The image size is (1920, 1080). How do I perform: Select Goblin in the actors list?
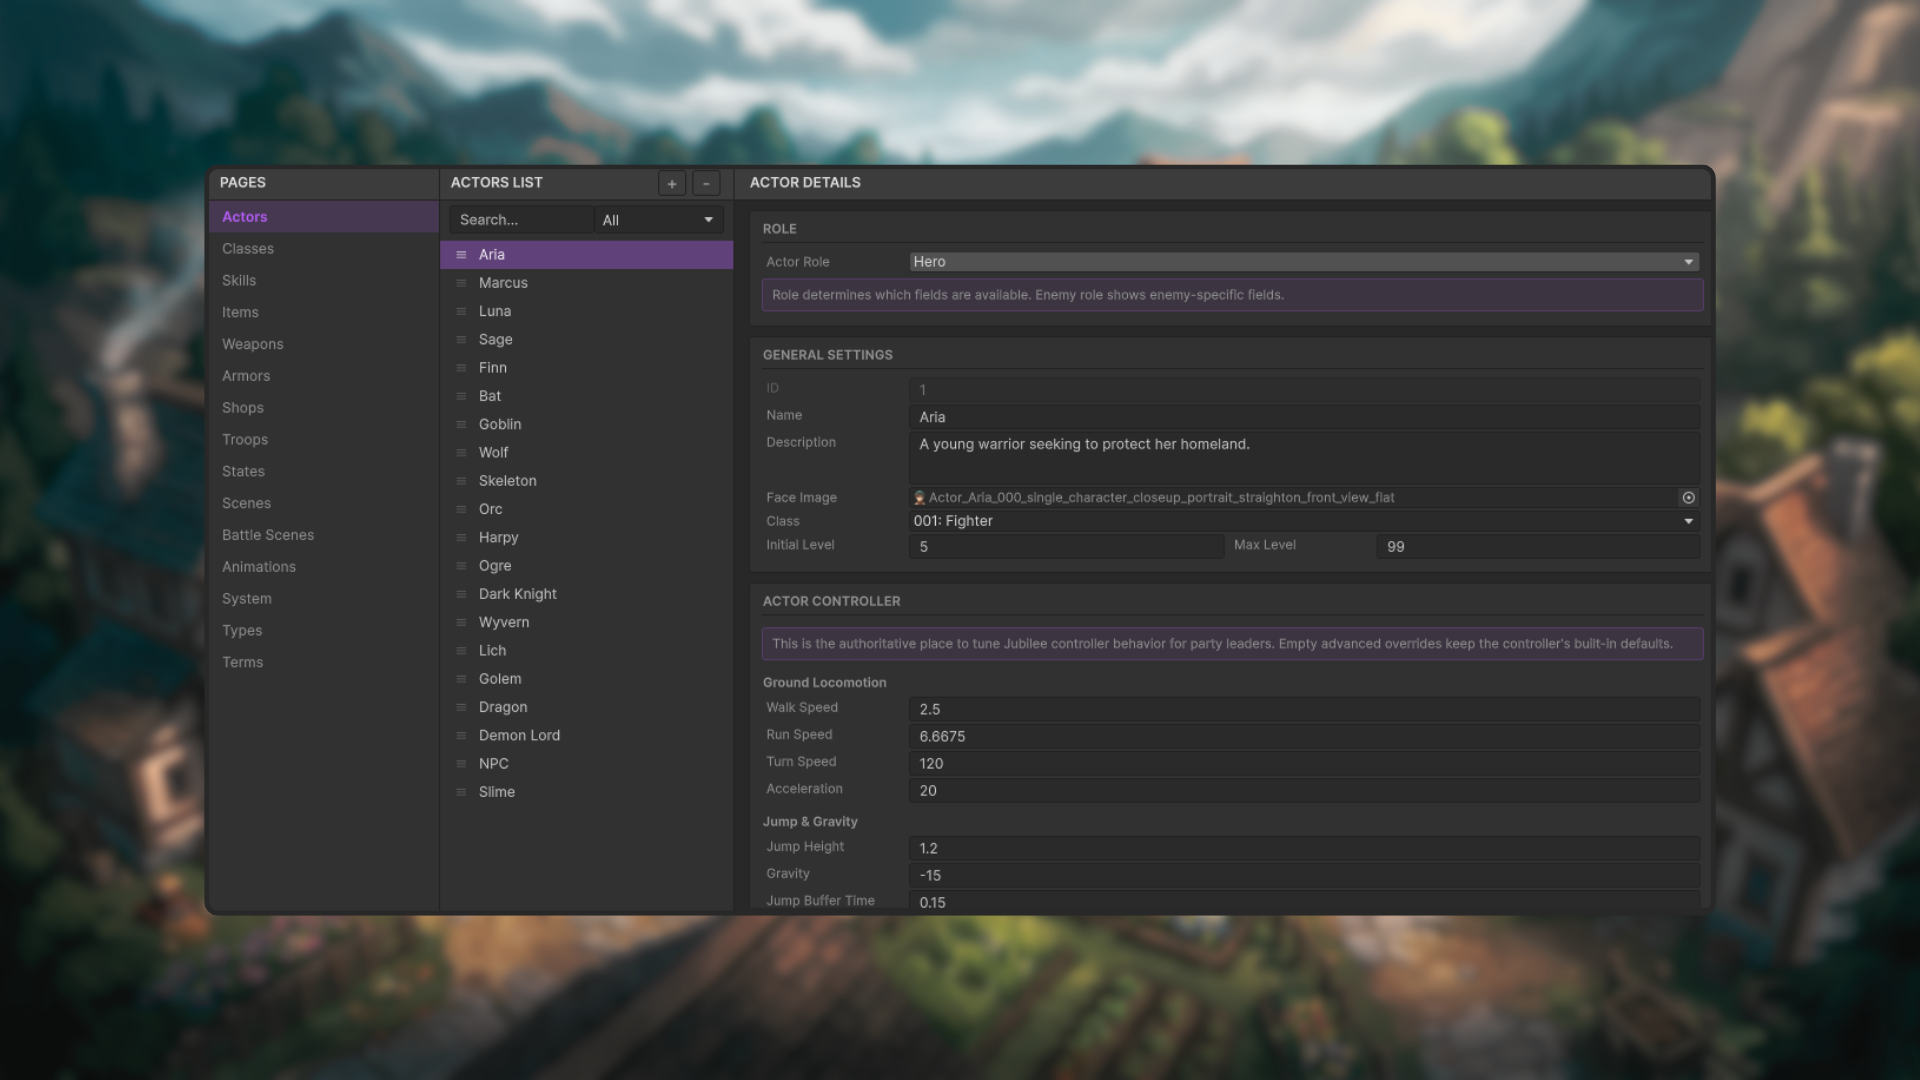point(586,424)
